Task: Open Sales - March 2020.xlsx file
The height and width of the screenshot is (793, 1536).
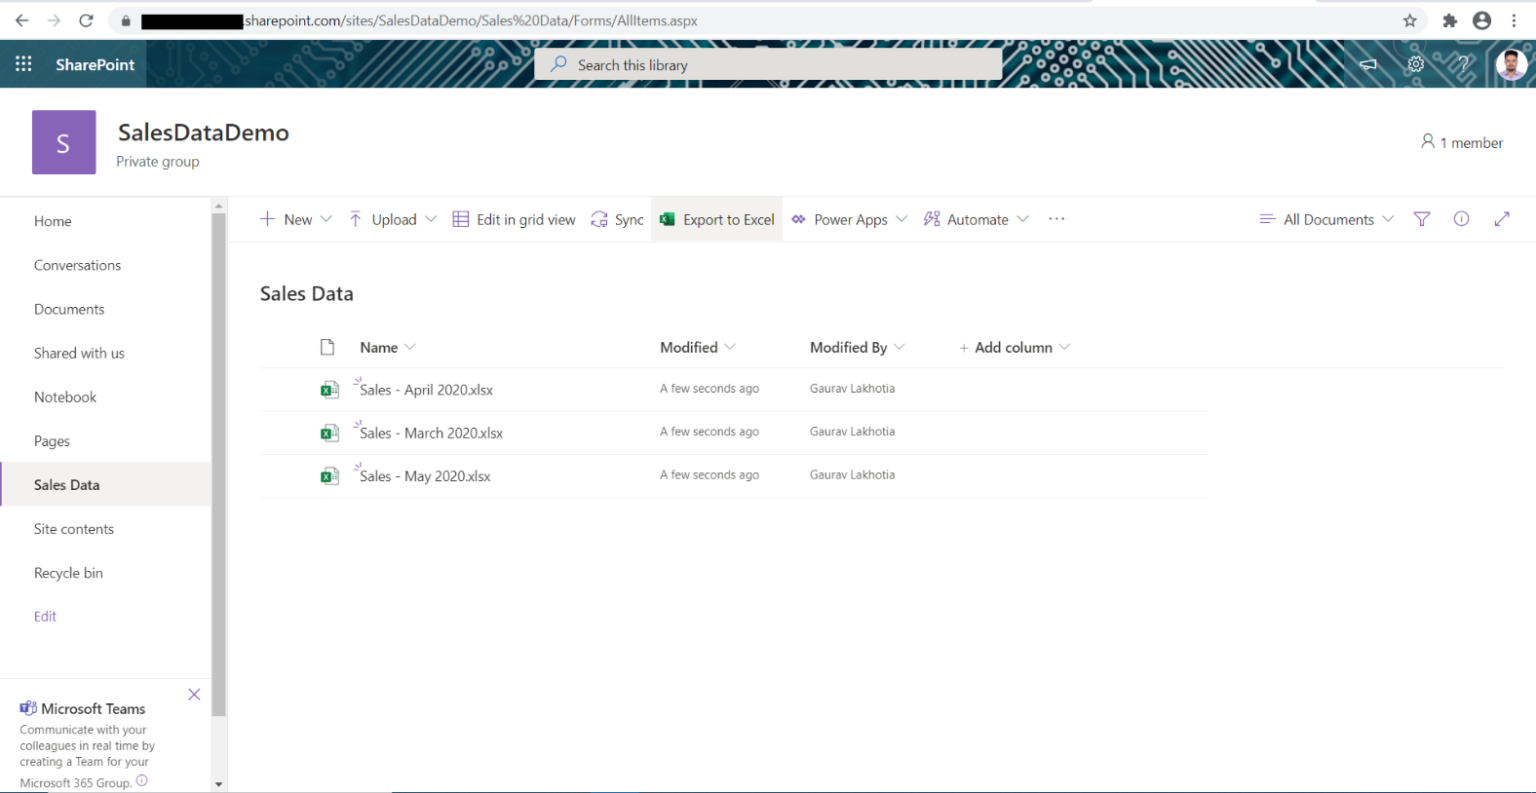Action: click(431, 433)
